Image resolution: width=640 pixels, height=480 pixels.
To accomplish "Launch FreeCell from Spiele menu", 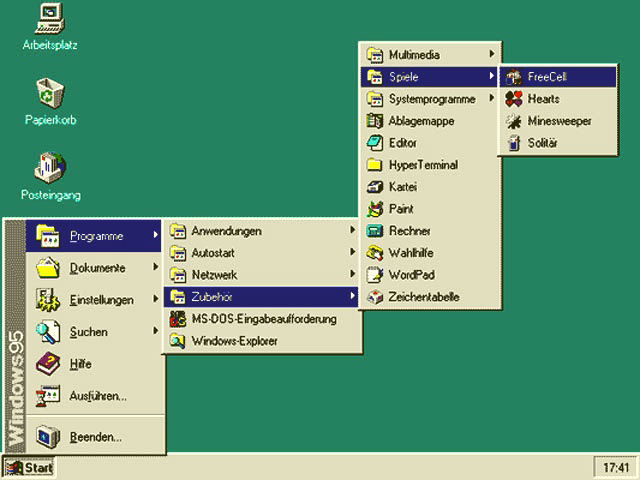I will coord(558,77).
